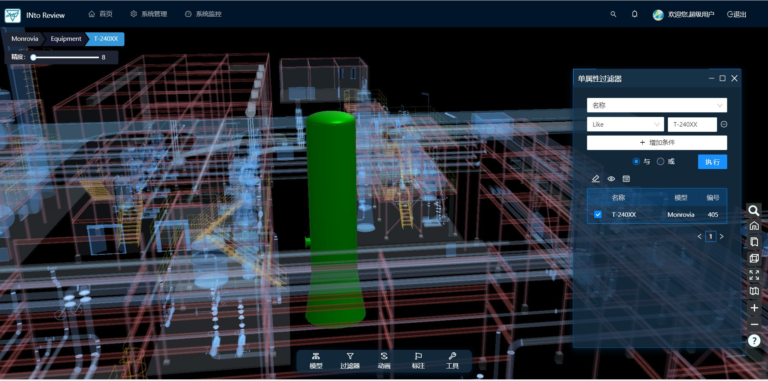Viewport: 768px width, 381px height.
Task: Click the user avatar globe icon
Action: click(x=658, y=15)
